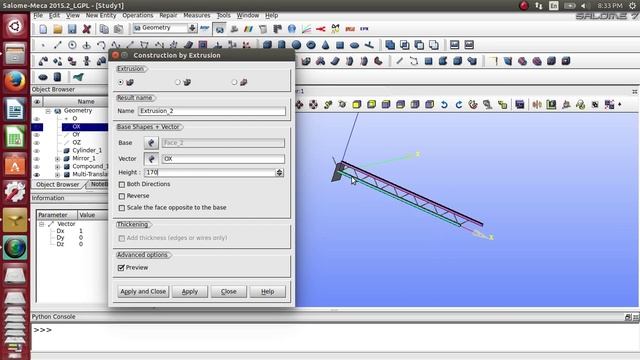Save the study with the floppy icon
This screenshot has height=360, width=640.
pyautogui.click(x=72, y=29)
